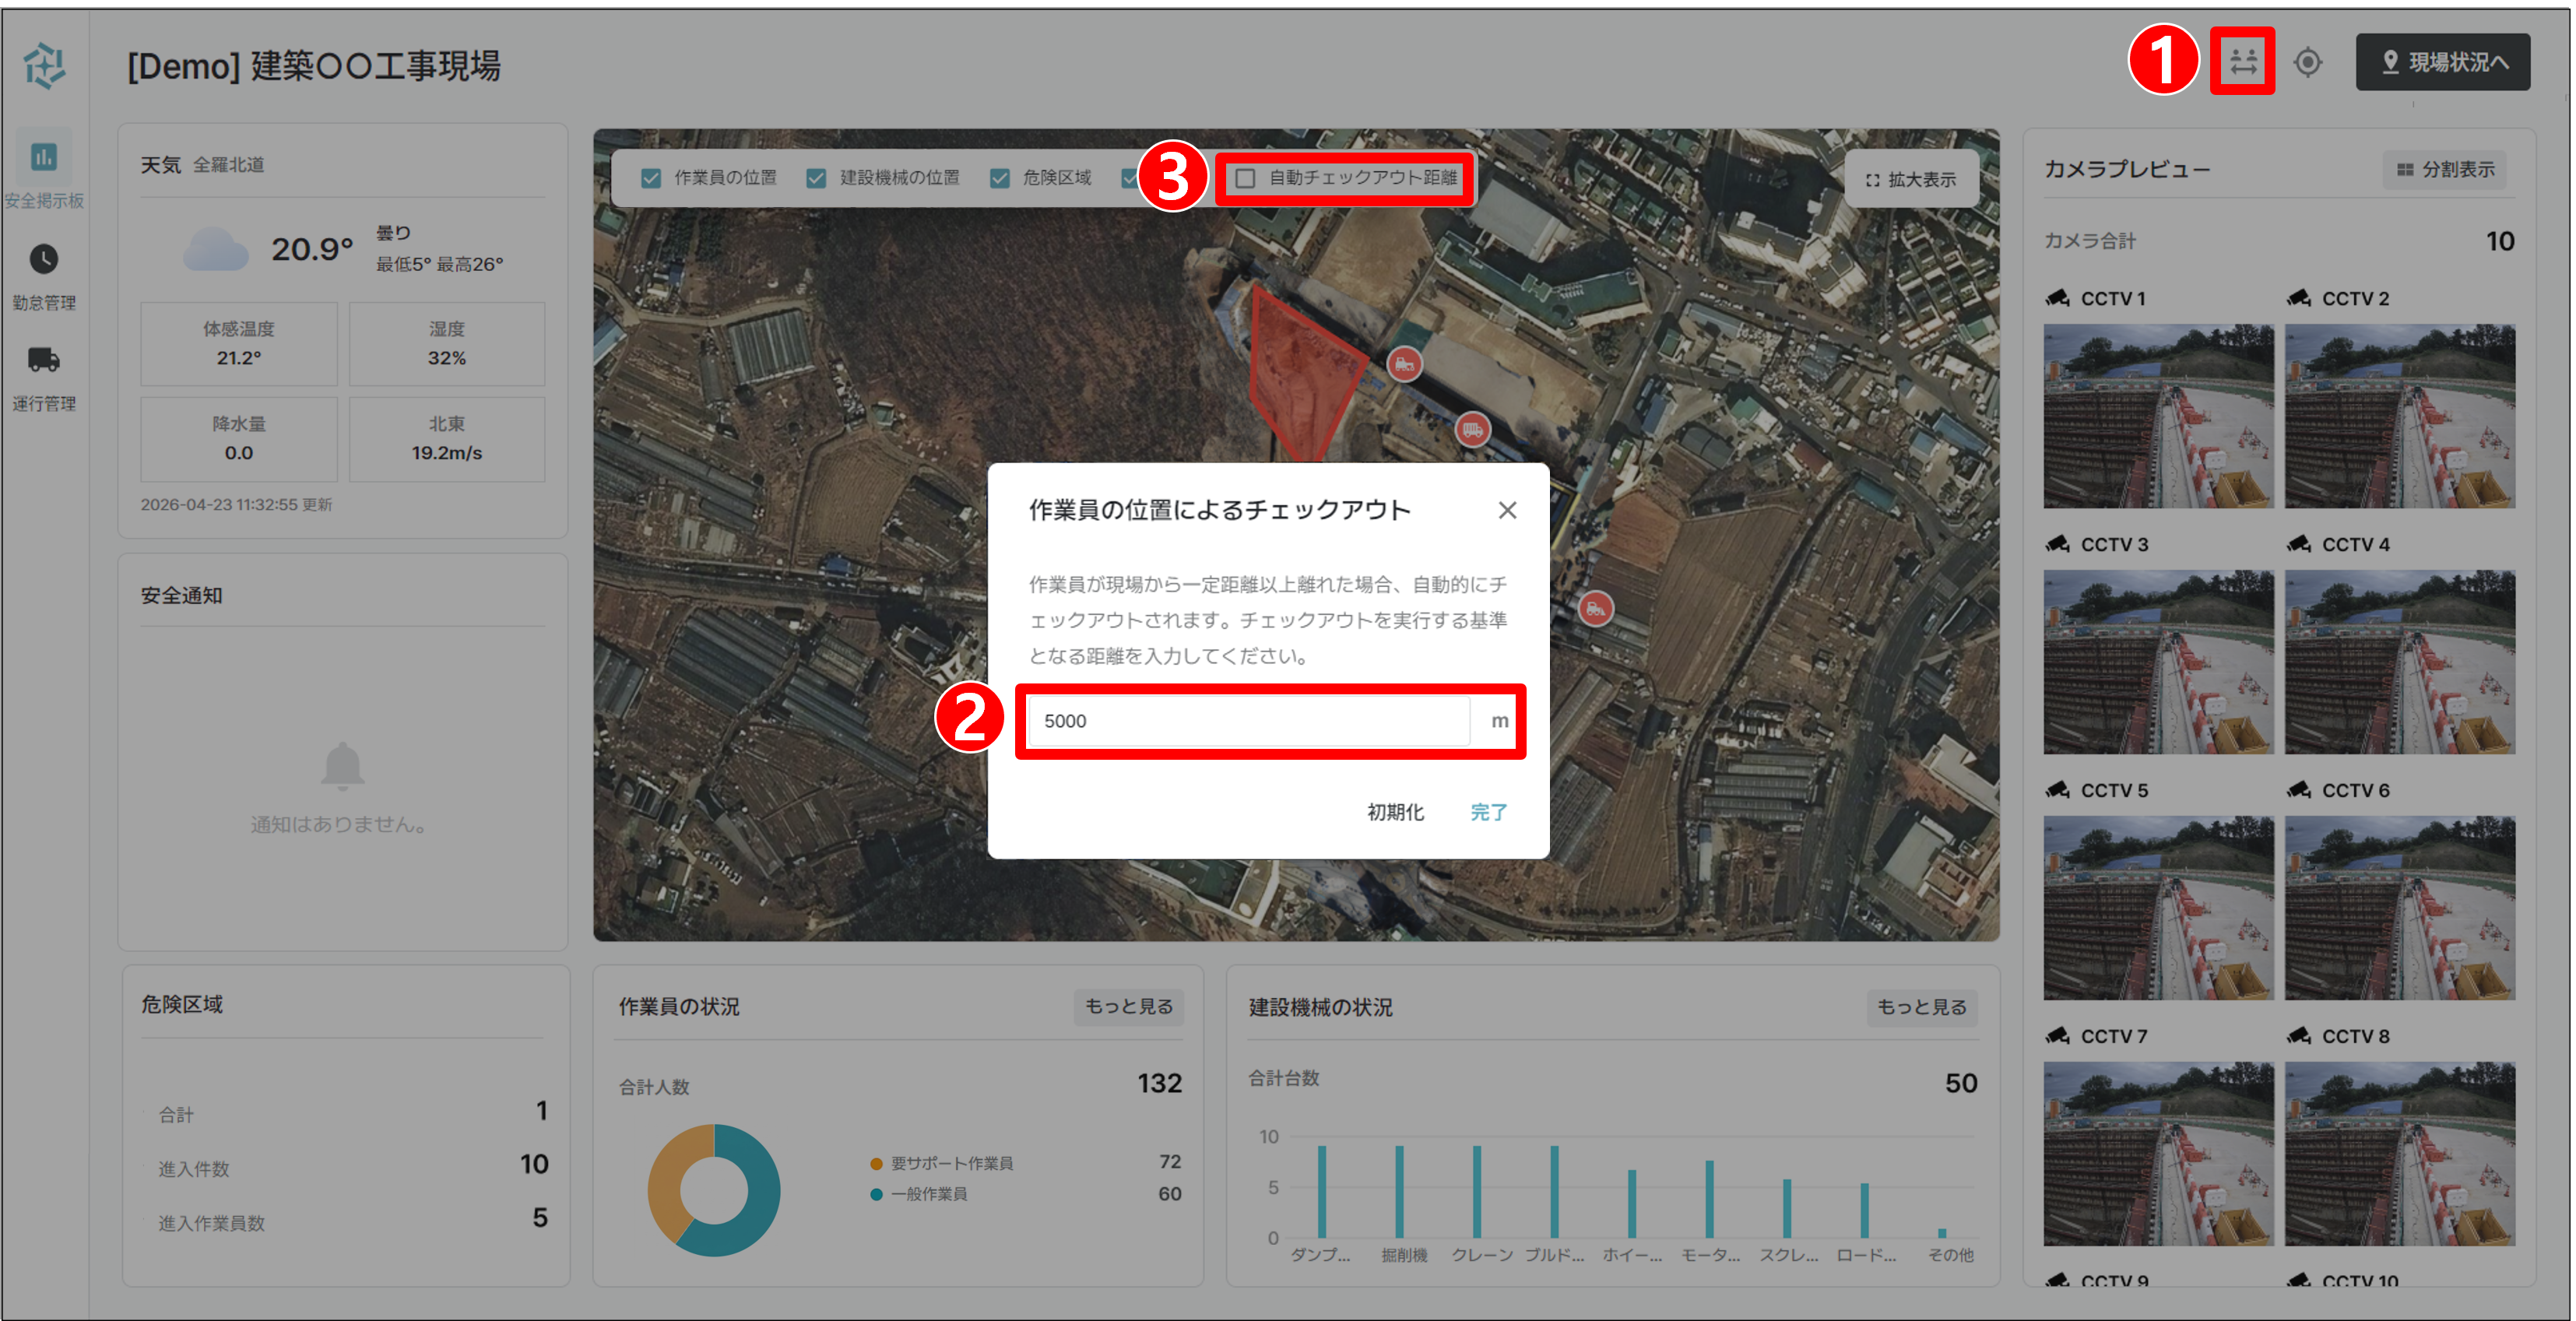
Task: Open the CCTV 8 camera thumbnail
Action: (2399, 1154)
